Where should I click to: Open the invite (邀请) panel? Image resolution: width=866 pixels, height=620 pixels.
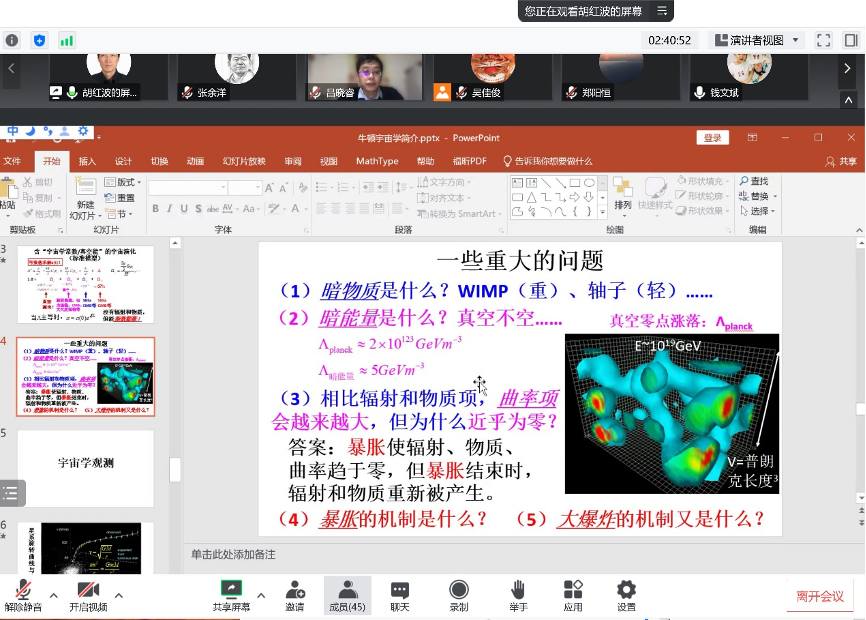[295, 594]
